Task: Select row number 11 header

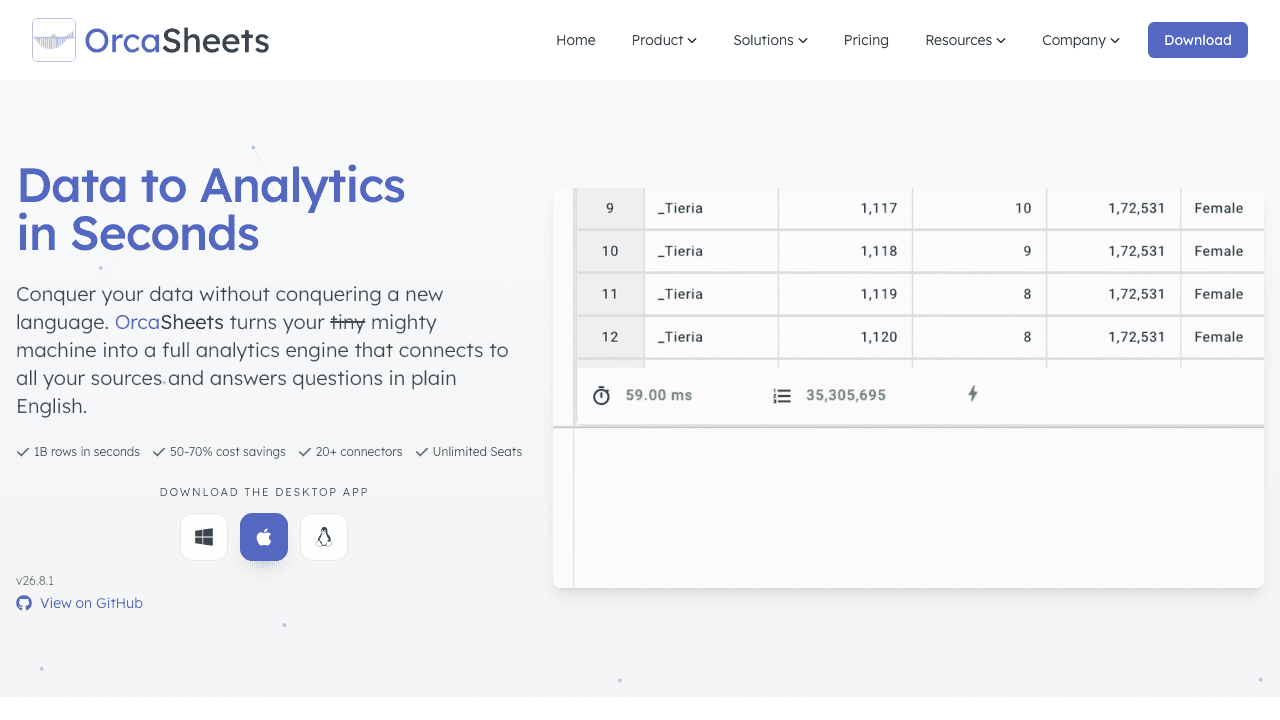Action: tap(610, 294)
